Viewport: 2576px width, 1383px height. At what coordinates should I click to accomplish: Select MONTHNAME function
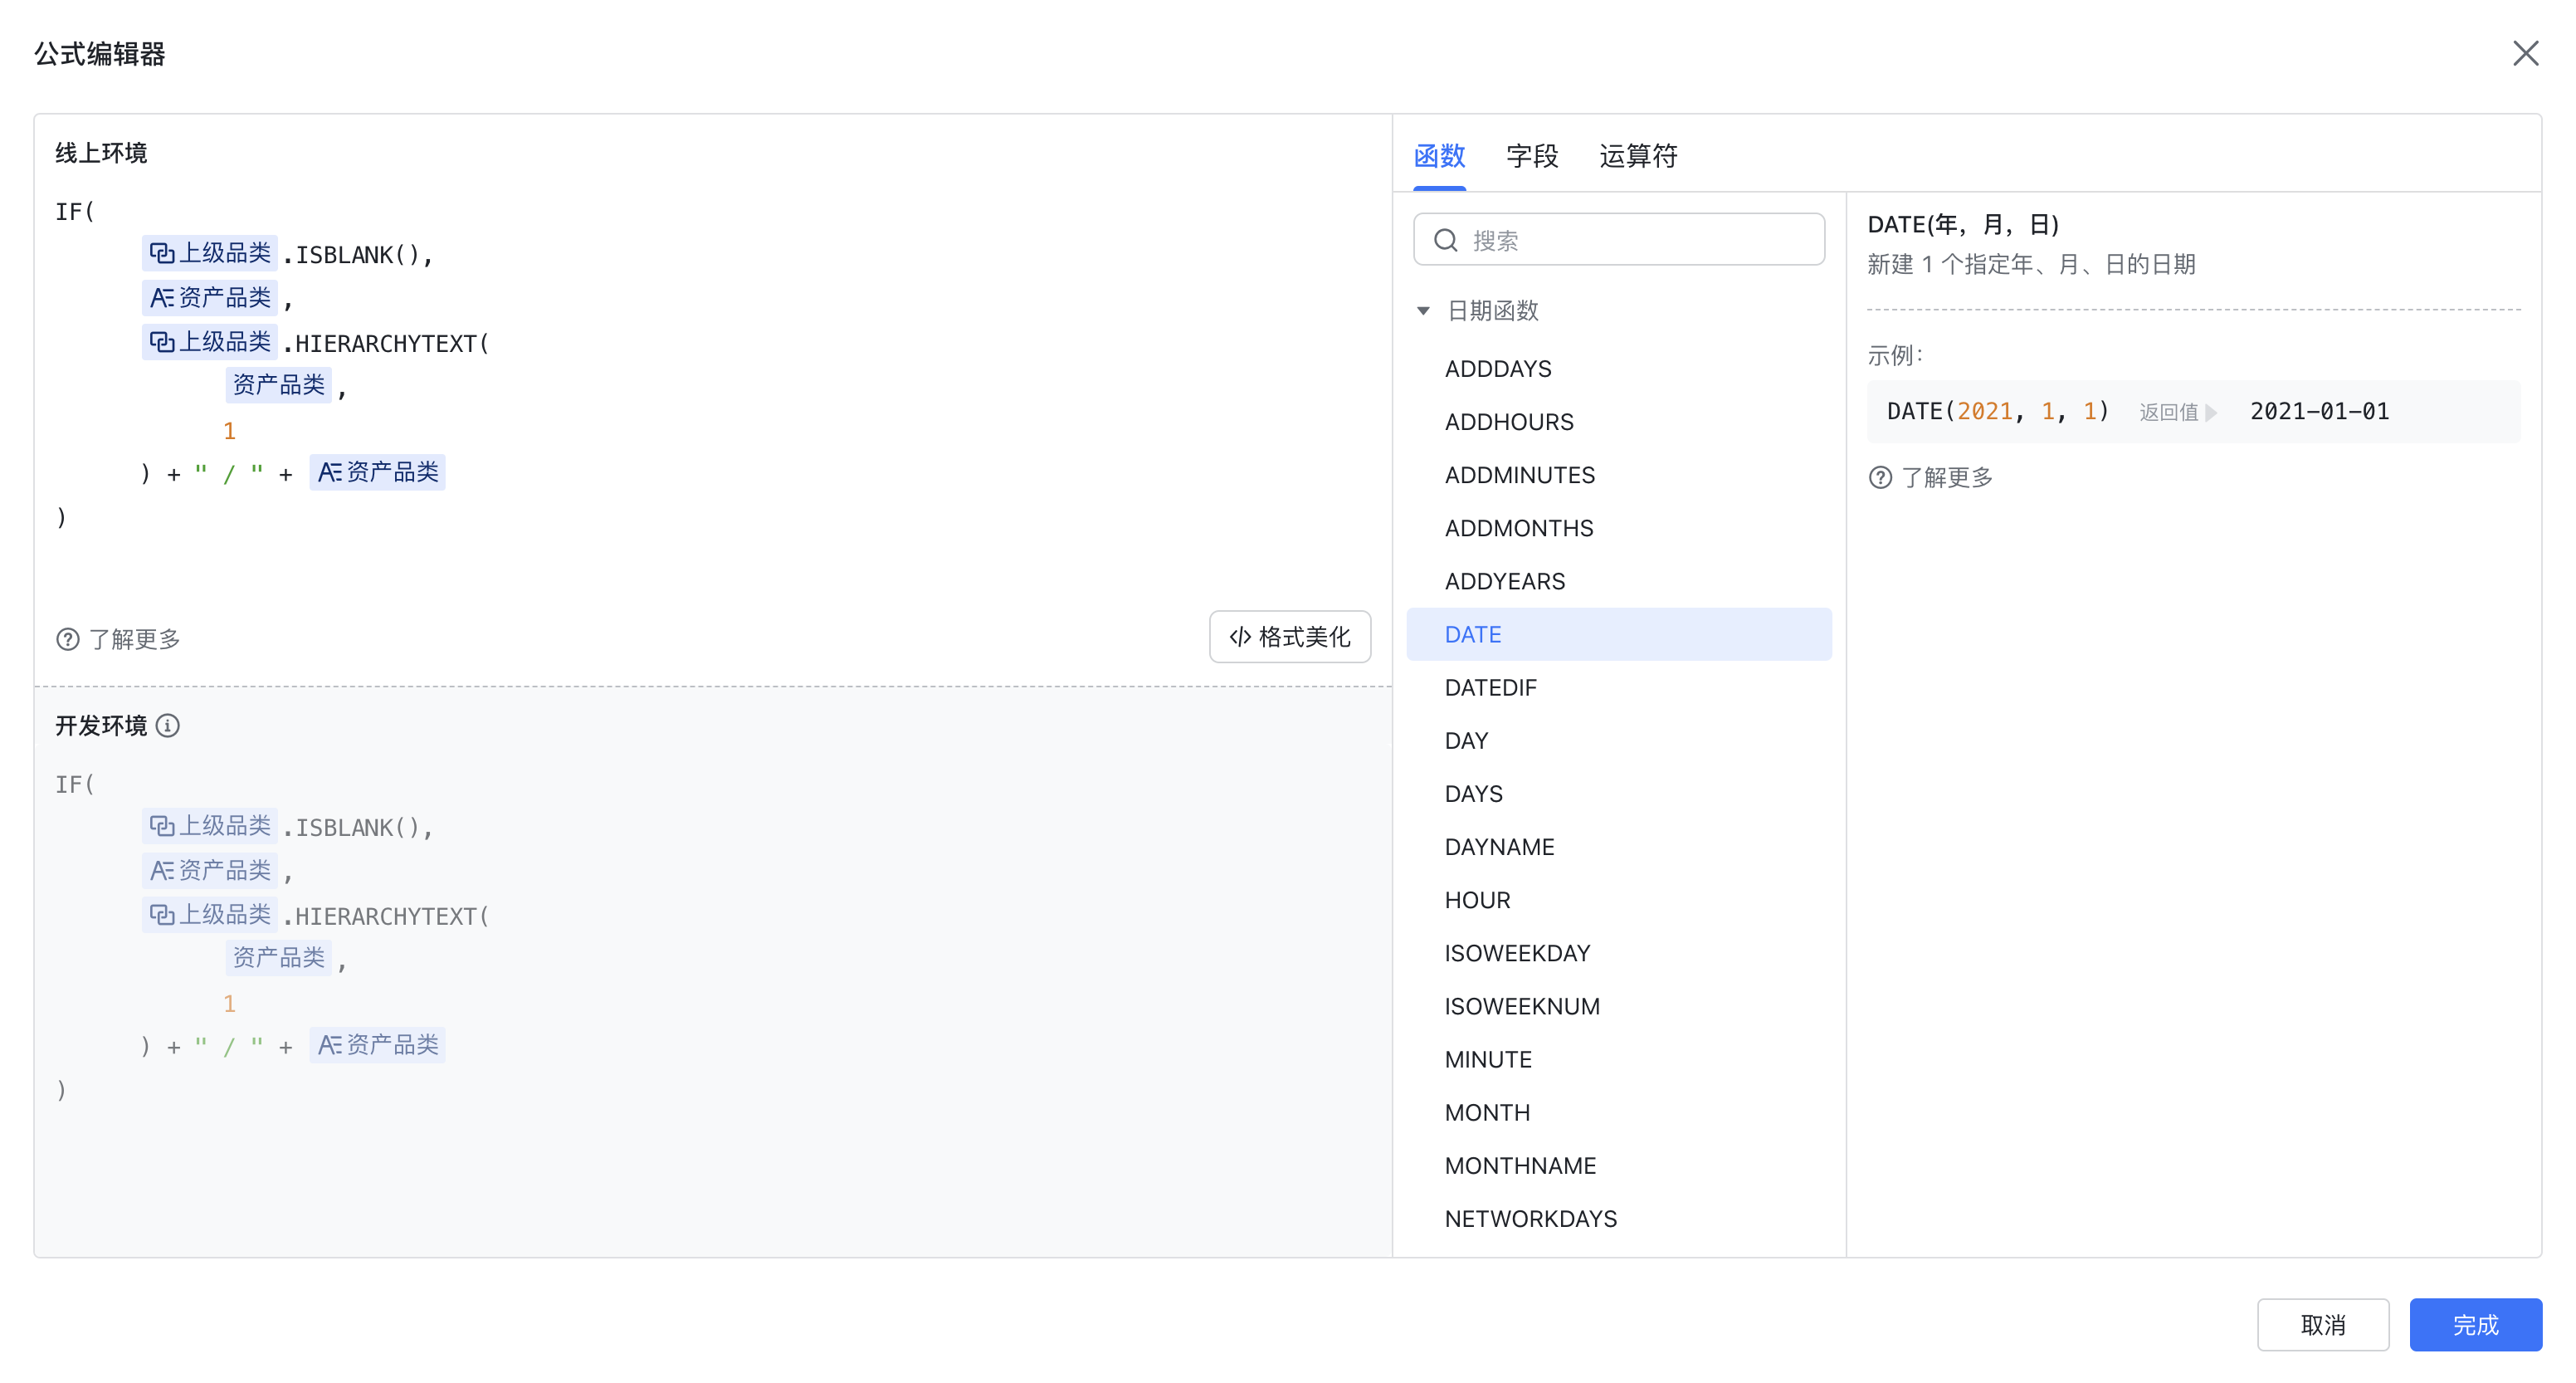[1619, 1165]
